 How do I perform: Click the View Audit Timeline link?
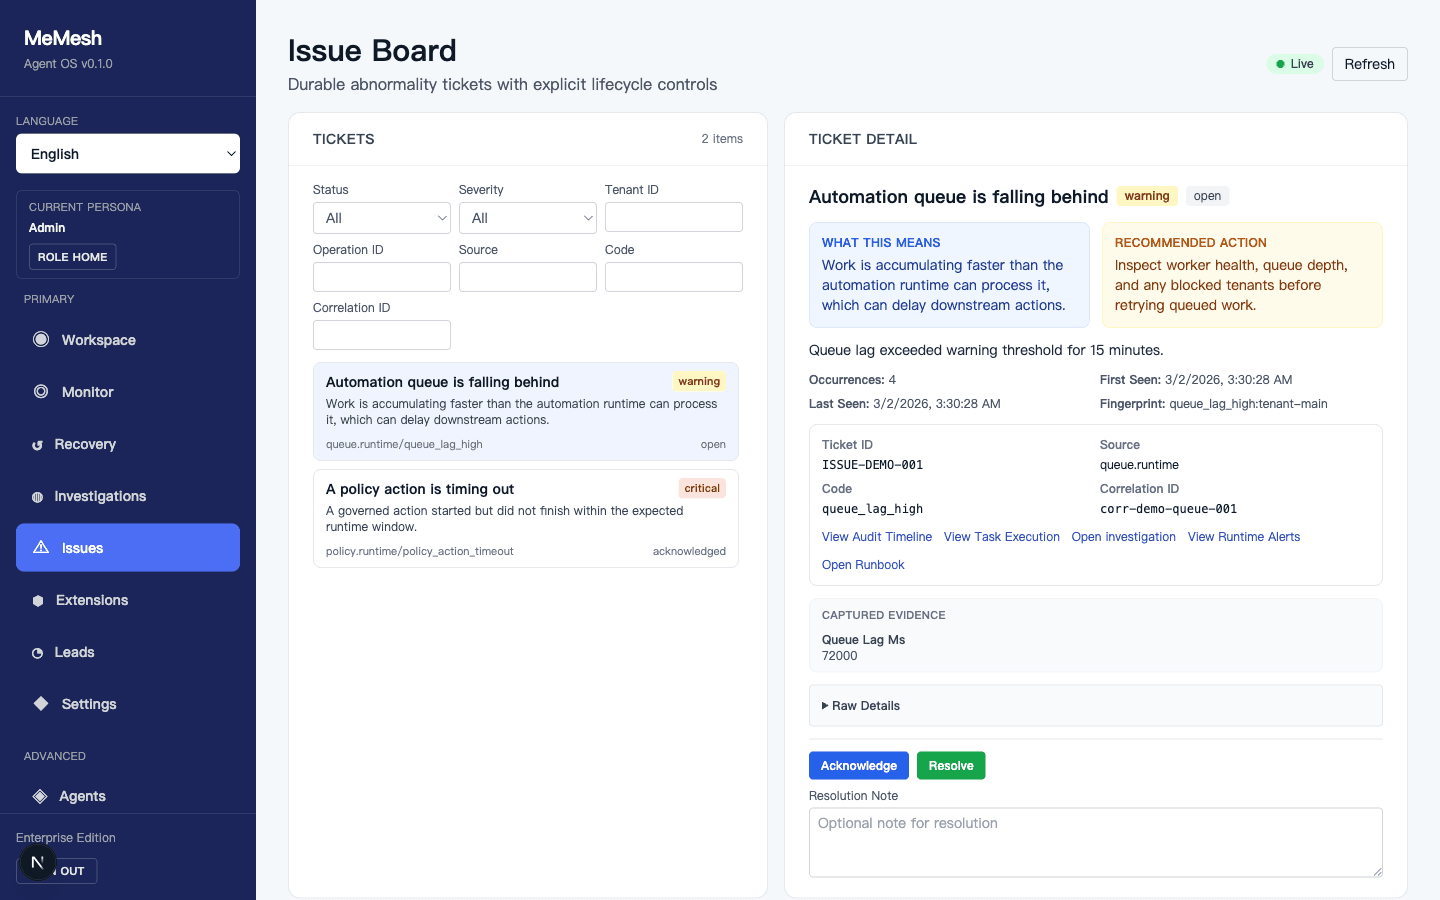tap(877, 536)
